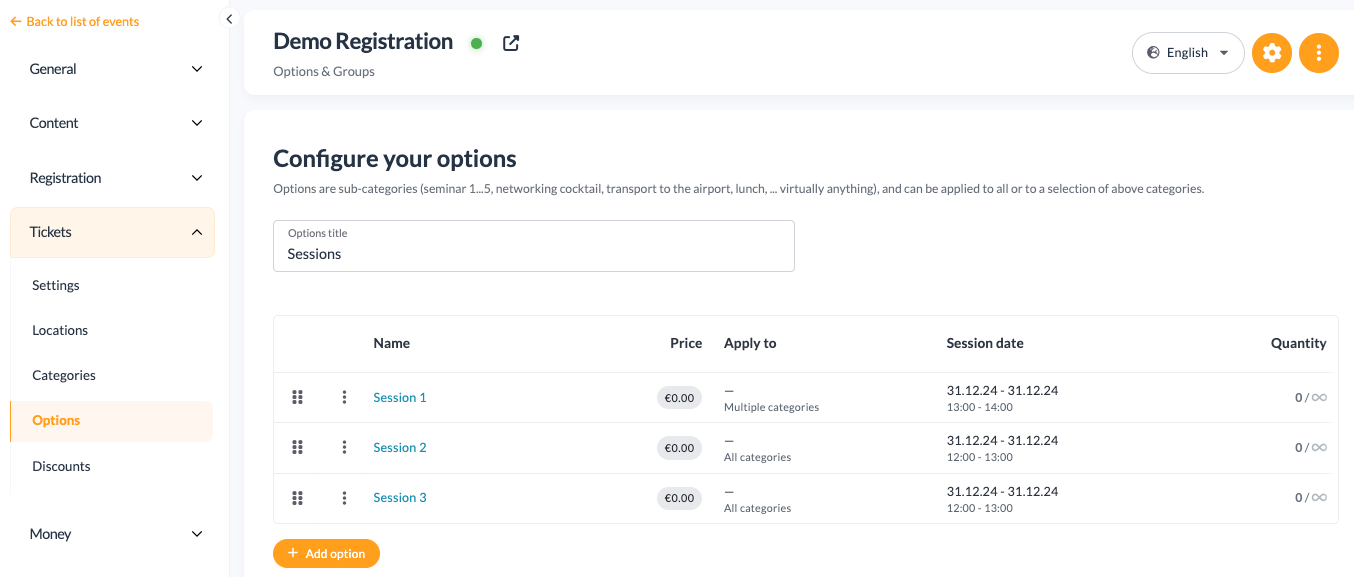Open the three-dot menu for Session 3
Viewport: 1354px width, 577px height.
tap(344, 498)
